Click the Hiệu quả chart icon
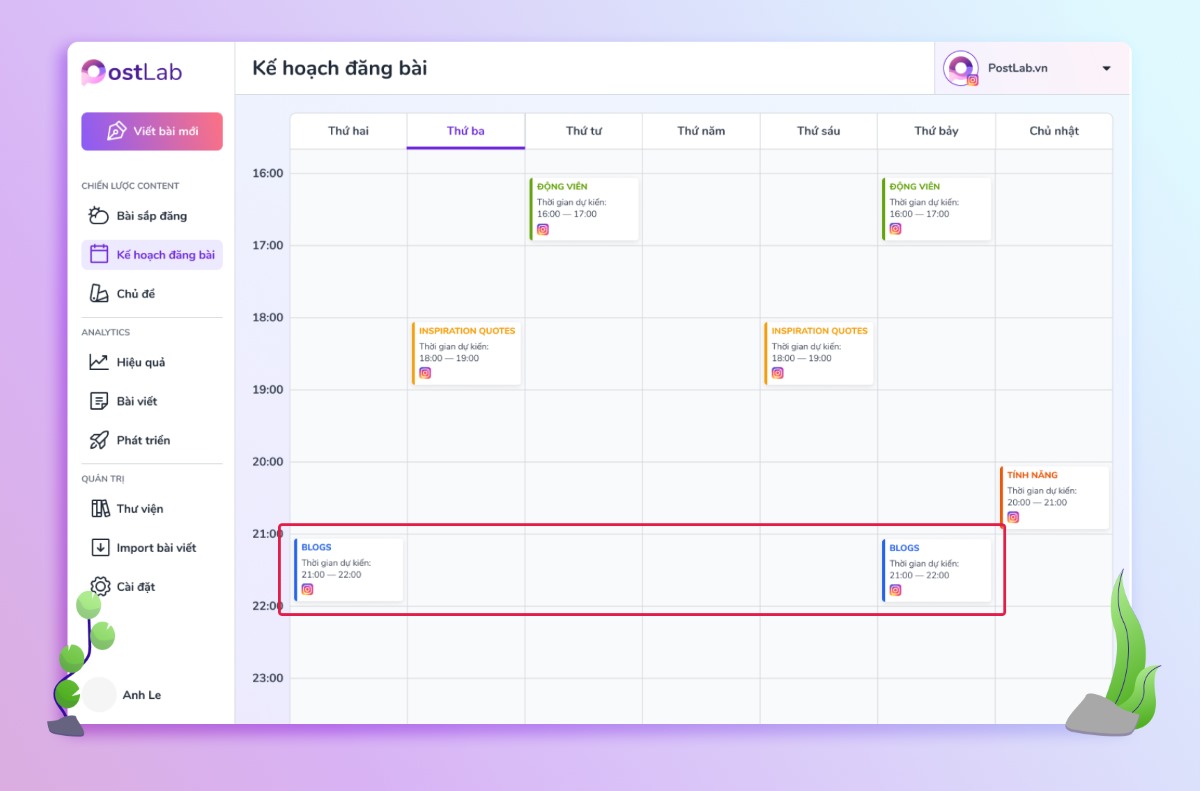This screenshot has width=1200, height=791. [x=99, y=362]
